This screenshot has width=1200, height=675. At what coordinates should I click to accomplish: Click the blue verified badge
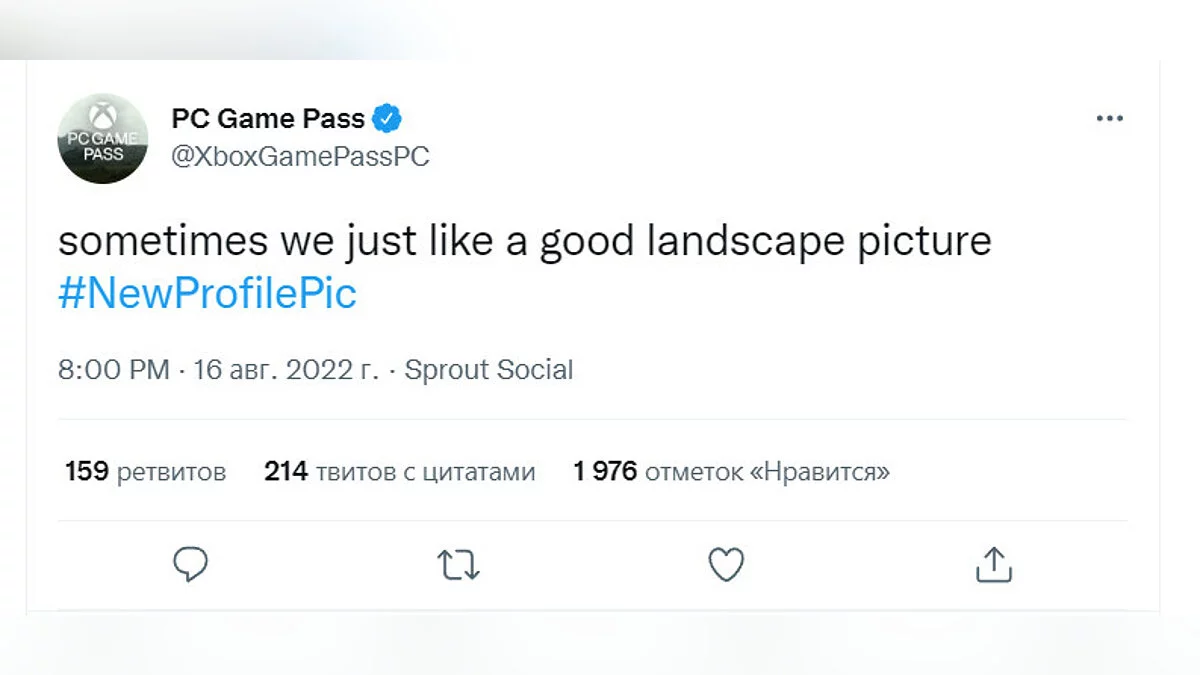click(x=387, y=119)
